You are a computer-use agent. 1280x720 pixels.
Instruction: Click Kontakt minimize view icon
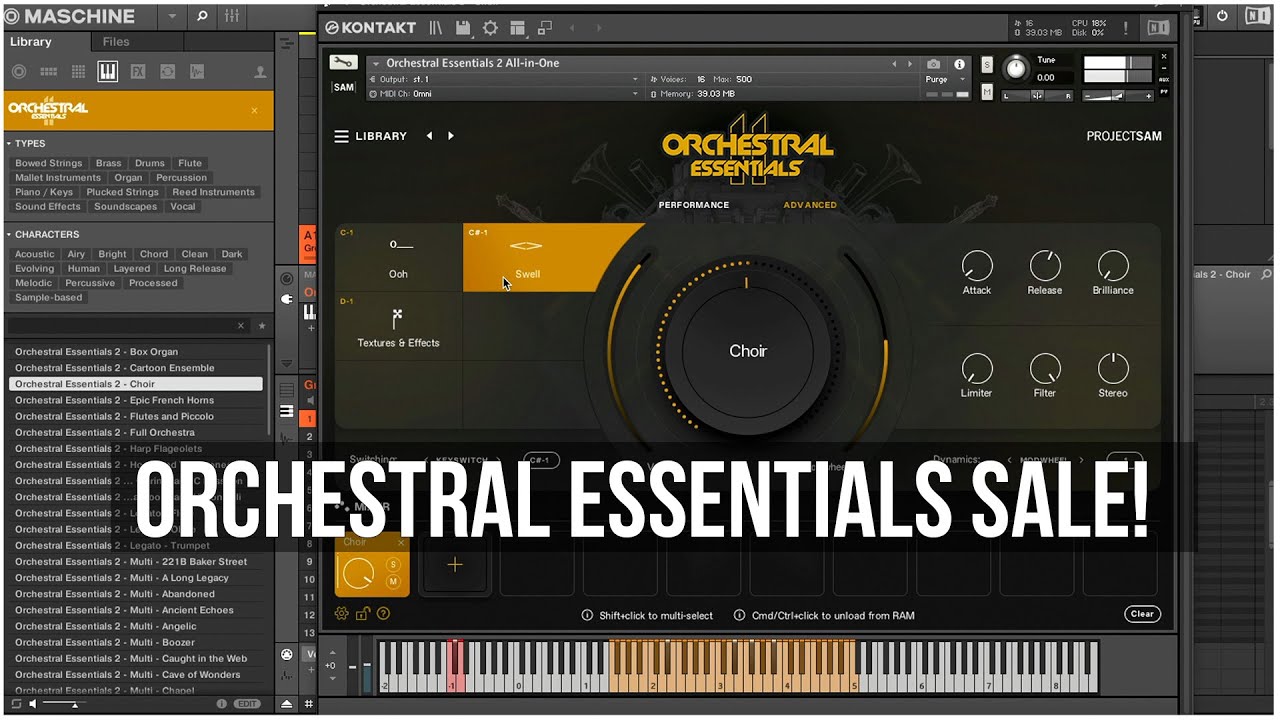[x=545, y=28]
